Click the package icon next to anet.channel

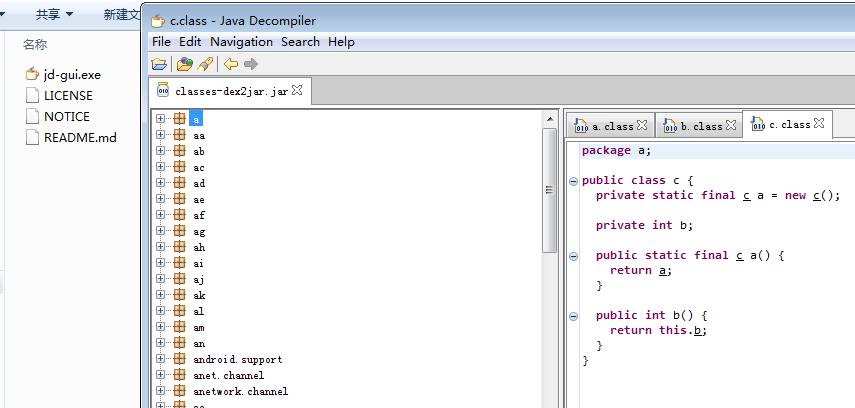179,375
